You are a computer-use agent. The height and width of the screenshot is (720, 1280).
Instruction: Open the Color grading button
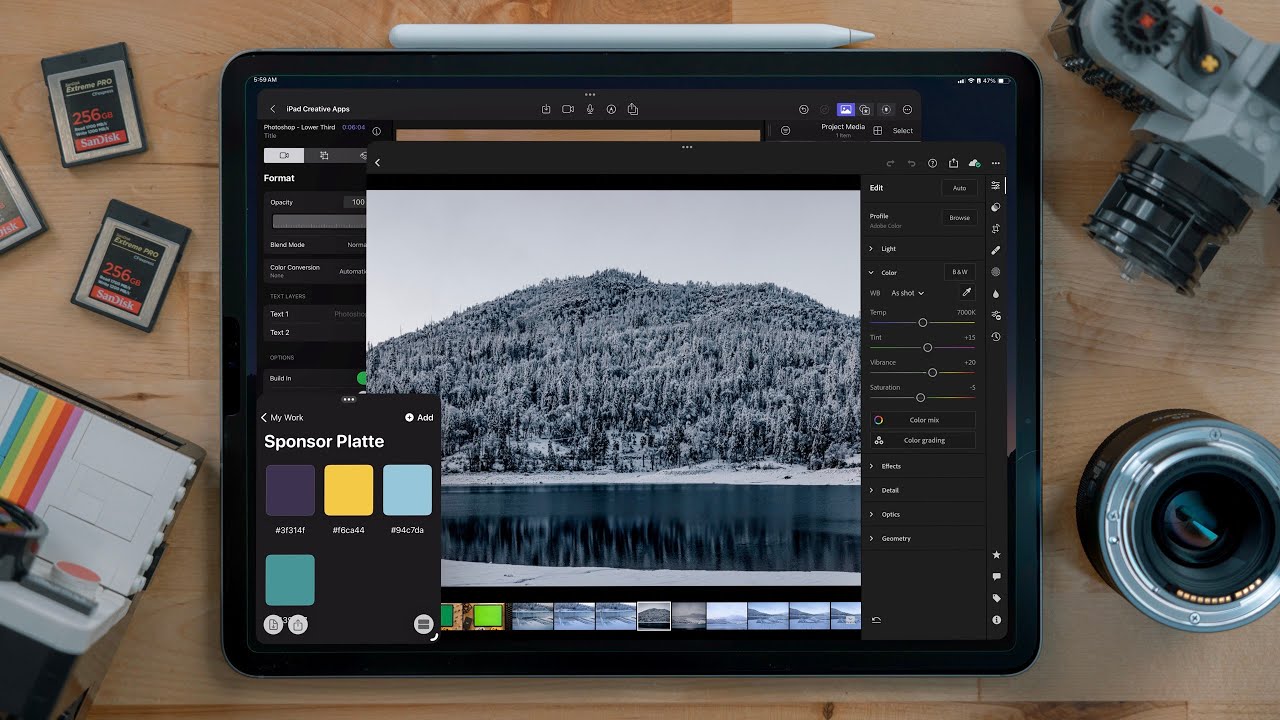click(x=923, y=440)
